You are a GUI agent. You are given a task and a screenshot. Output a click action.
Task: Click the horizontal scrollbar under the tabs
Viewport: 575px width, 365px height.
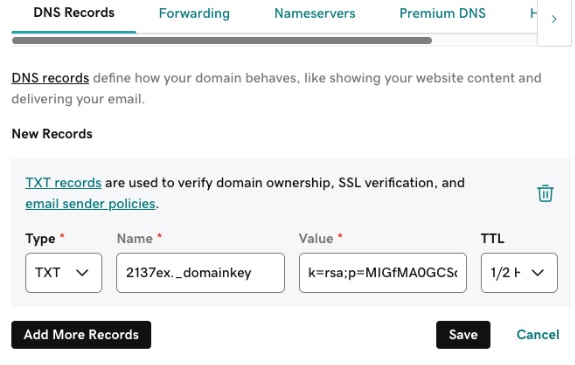[x=221, y=40]
